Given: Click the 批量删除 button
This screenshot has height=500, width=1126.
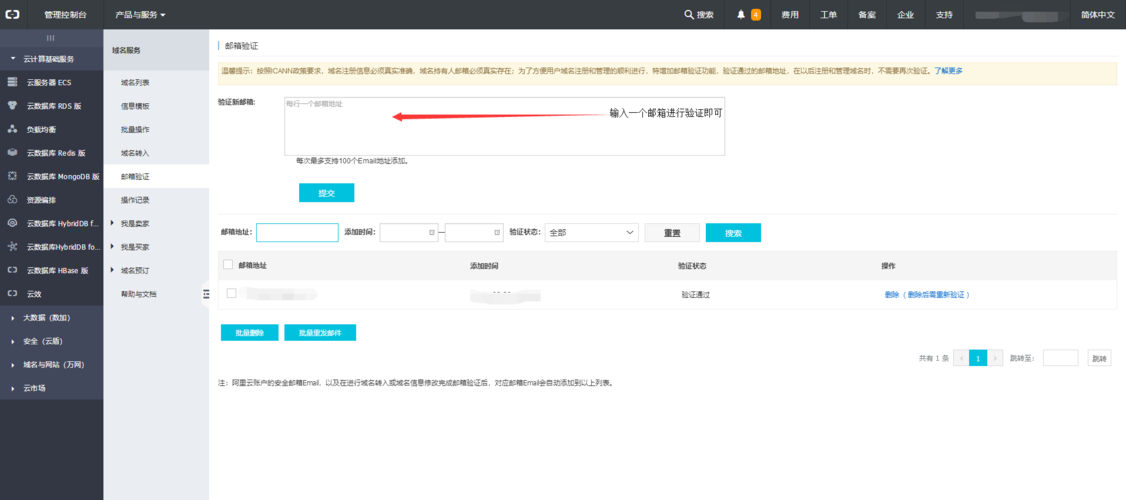Looking at the screenshot, I should 250,333.
